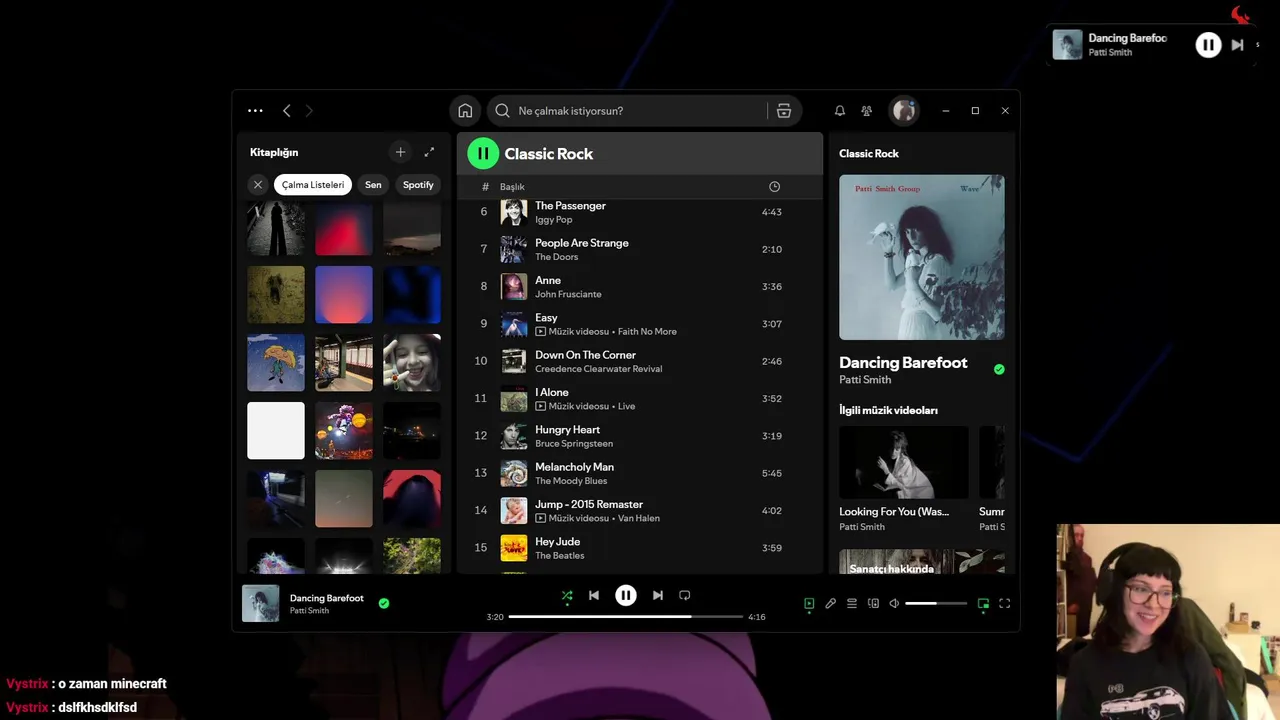This screenshot has width=1280, height=720.
Task: Pause the Classic Rock playlist with the green button
Action: coord(483,153)
